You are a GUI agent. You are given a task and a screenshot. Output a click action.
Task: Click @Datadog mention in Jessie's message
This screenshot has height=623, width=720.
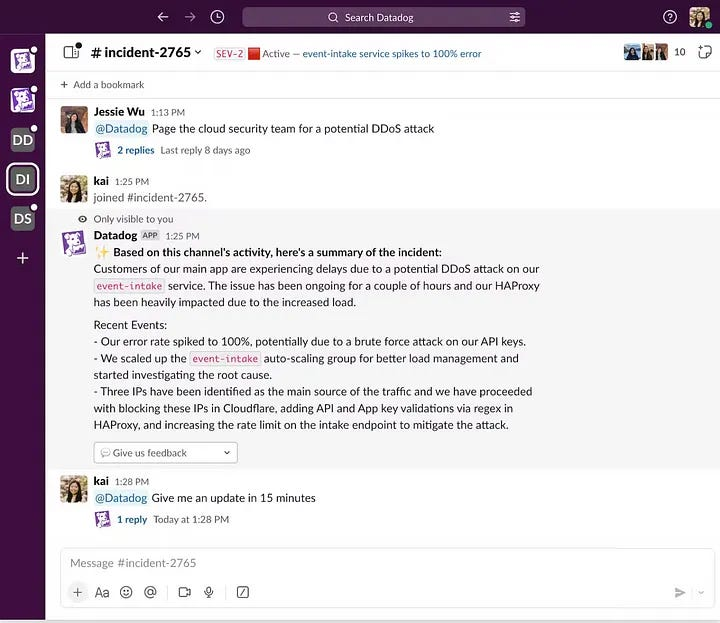[x=121, y=129]
